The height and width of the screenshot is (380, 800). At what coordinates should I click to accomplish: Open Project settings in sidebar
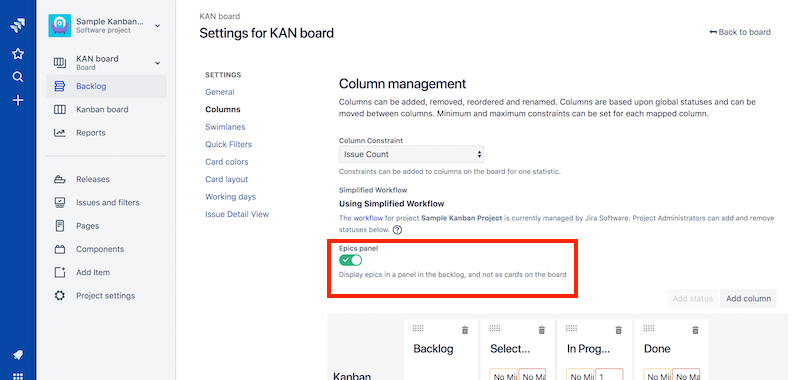(106, 296)
